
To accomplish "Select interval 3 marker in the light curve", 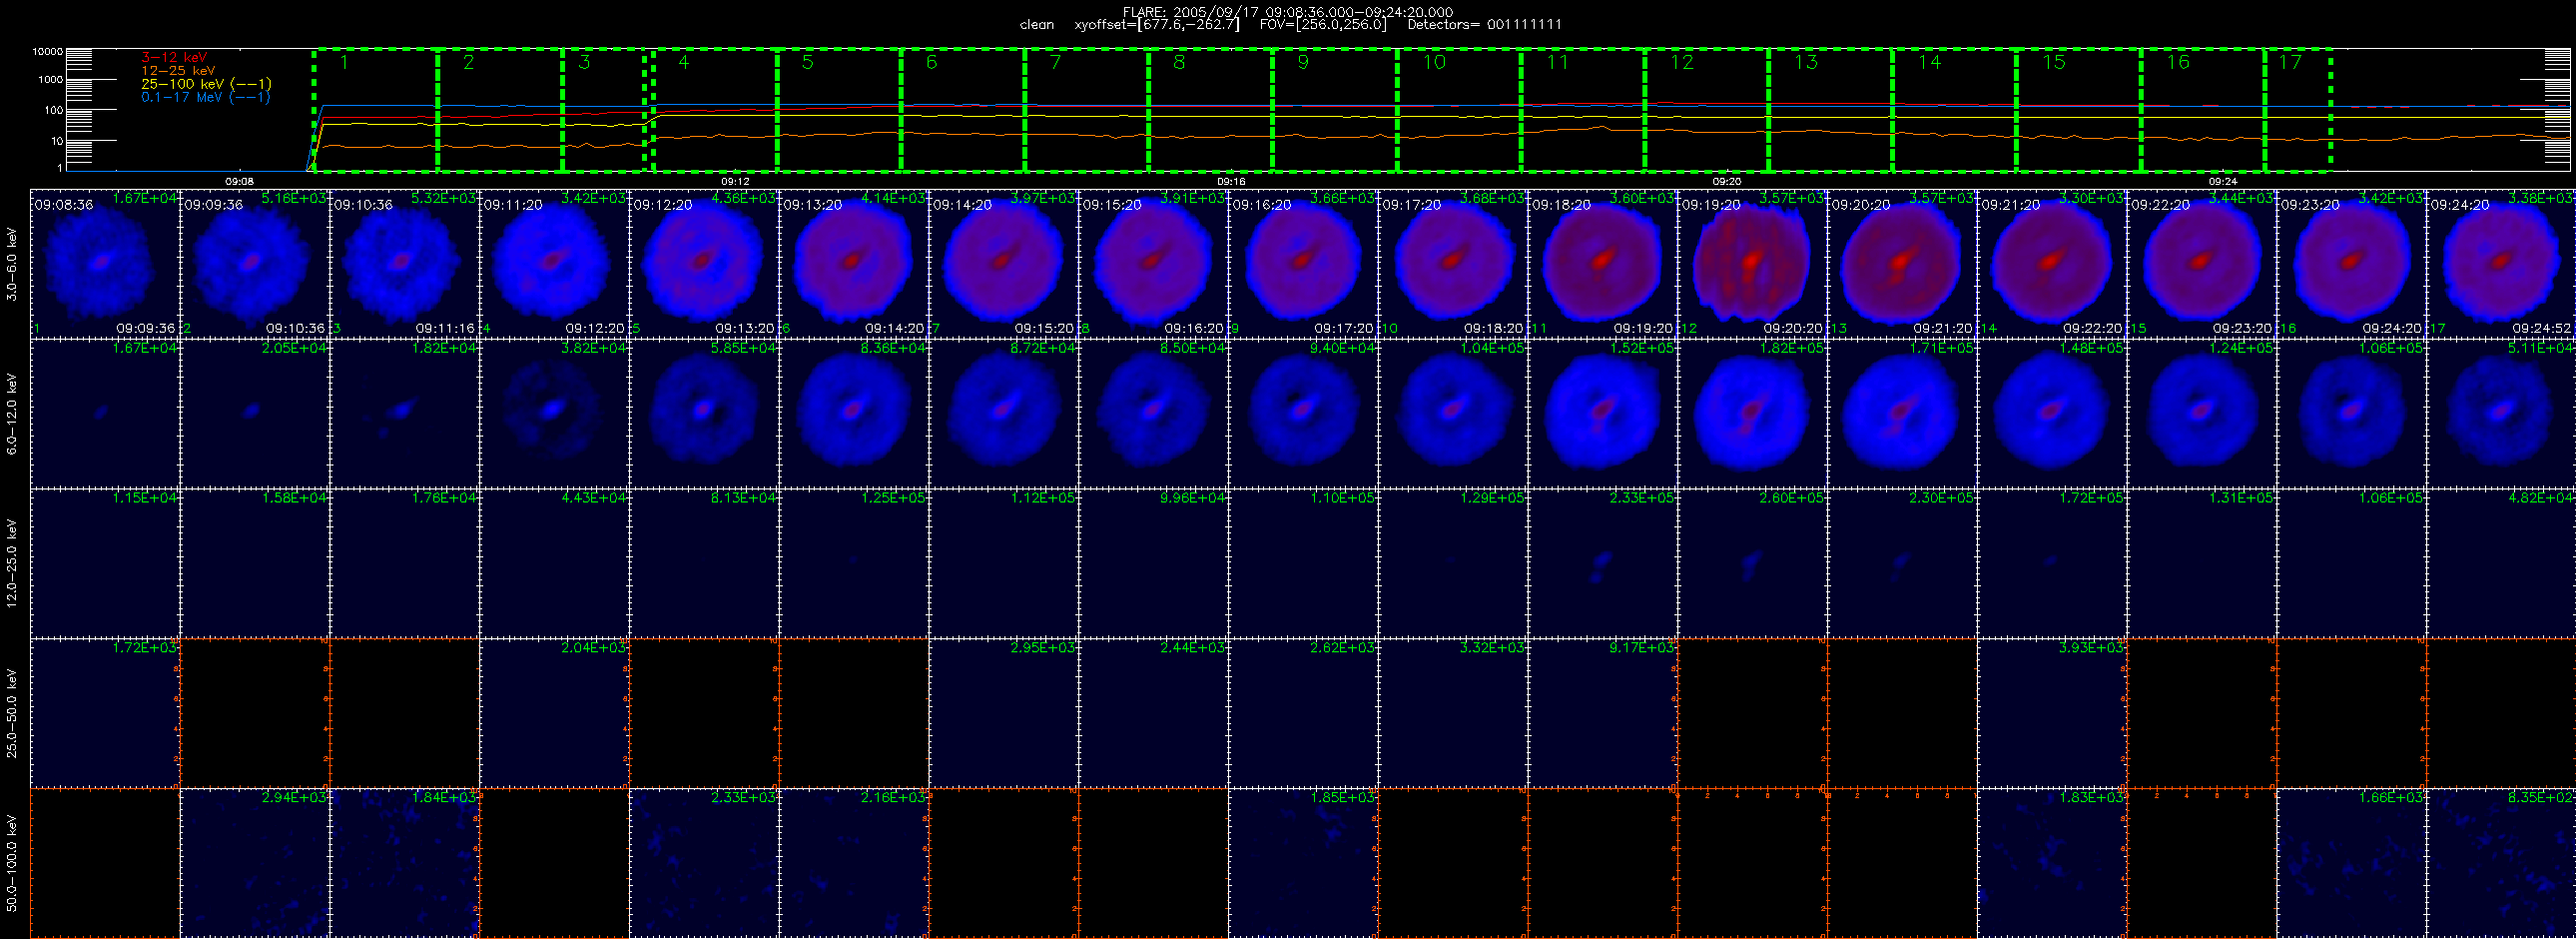I will (584, 62).
